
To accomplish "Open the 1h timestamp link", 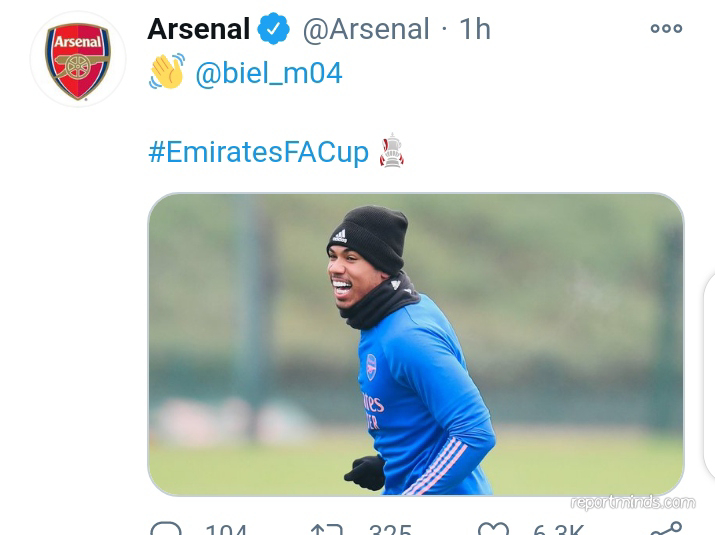I will coord(475,29).
